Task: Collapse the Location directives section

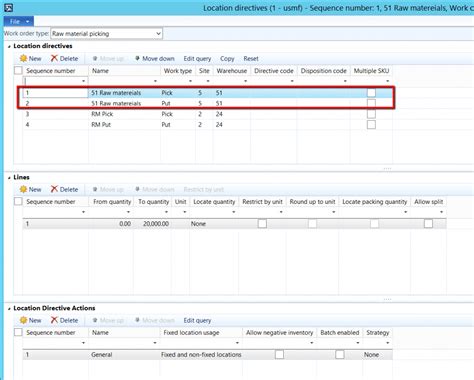Action: pos(9,47)
